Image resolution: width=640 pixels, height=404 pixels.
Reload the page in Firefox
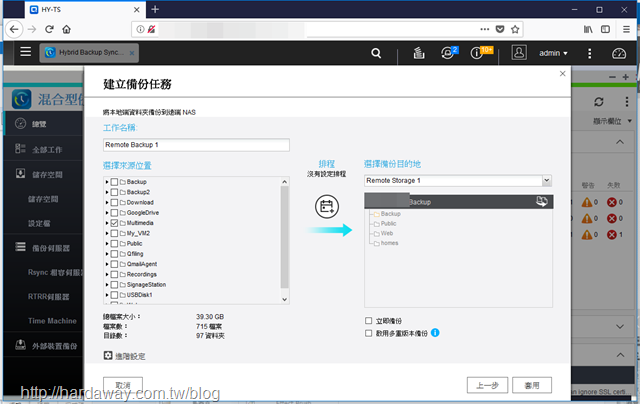[x=49, y=29]
